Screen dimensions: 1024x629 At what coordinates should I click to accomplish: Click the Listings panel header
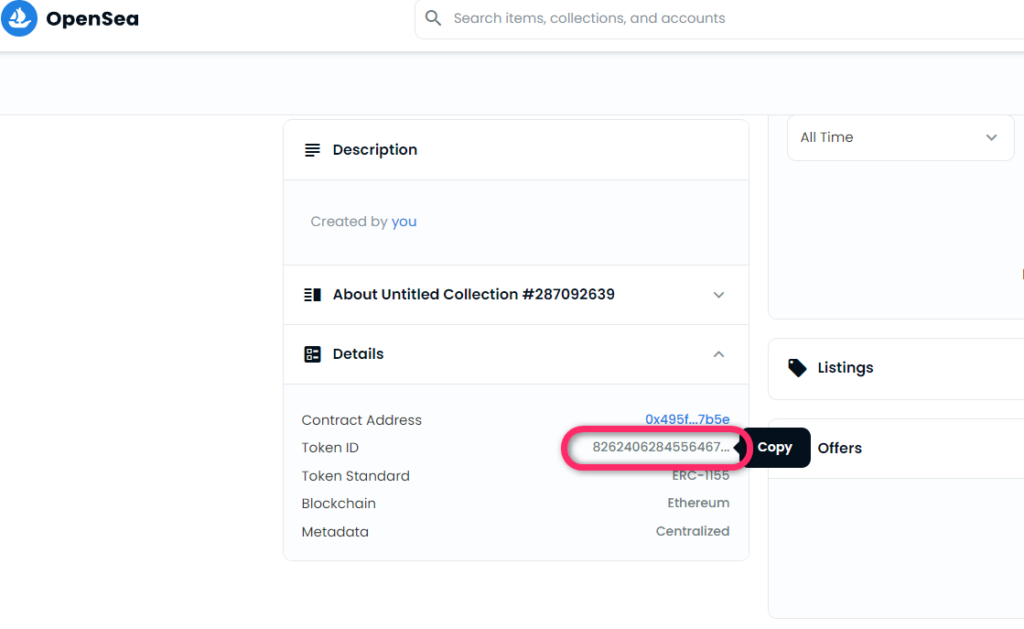point(845,368)
